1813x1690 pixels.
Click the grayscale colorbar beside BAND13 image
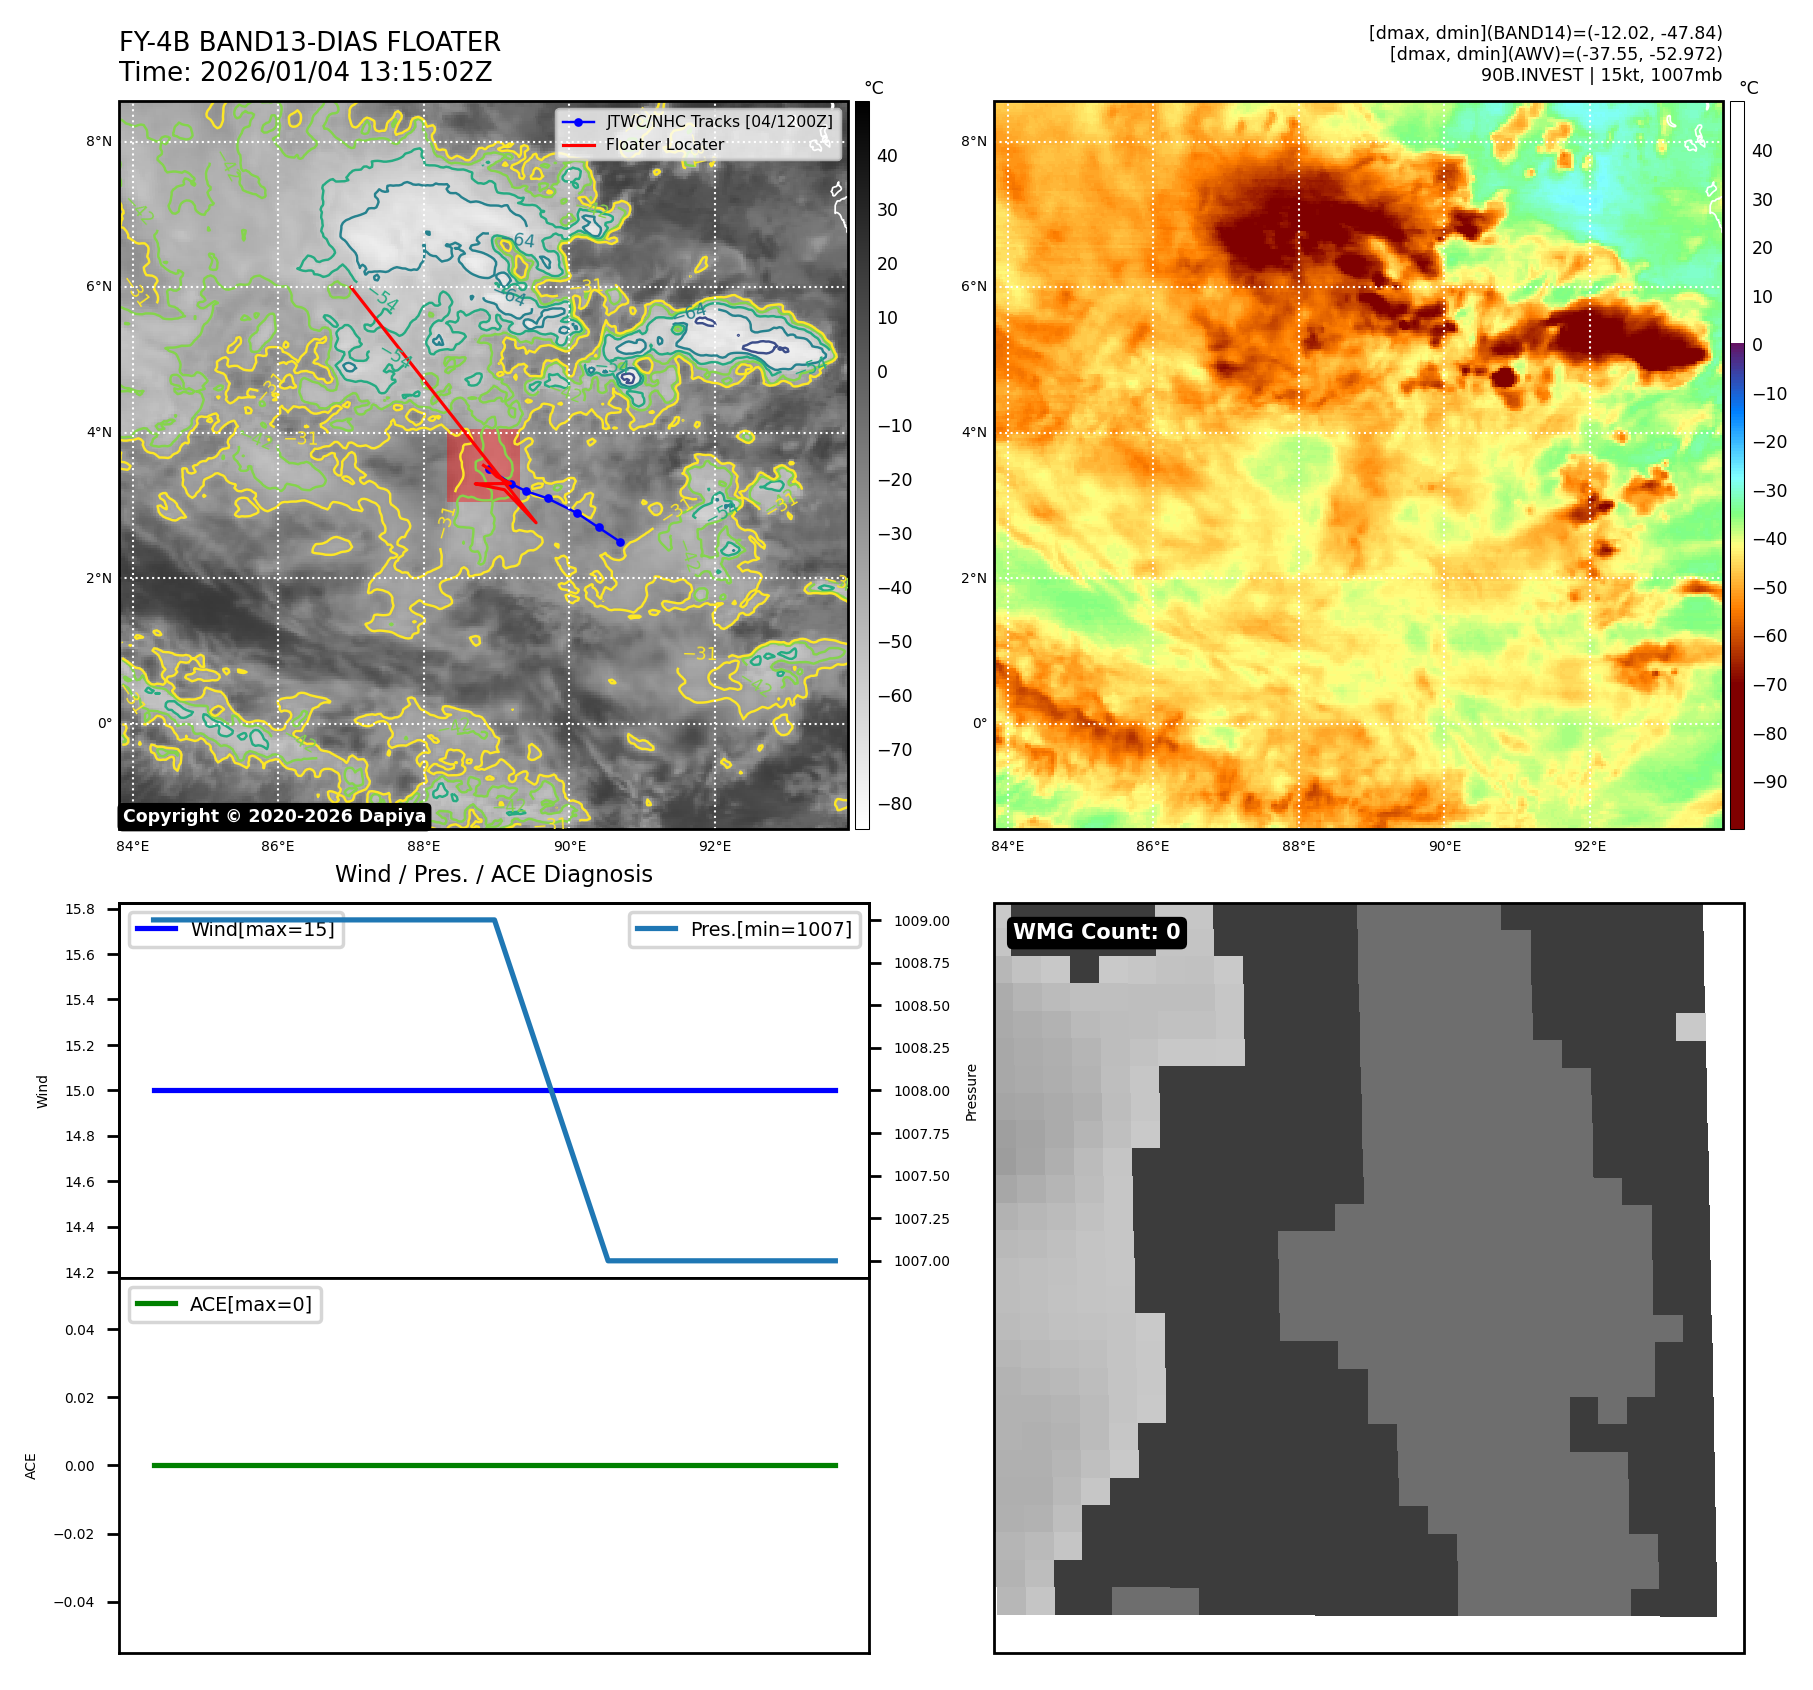pos(862,465)
